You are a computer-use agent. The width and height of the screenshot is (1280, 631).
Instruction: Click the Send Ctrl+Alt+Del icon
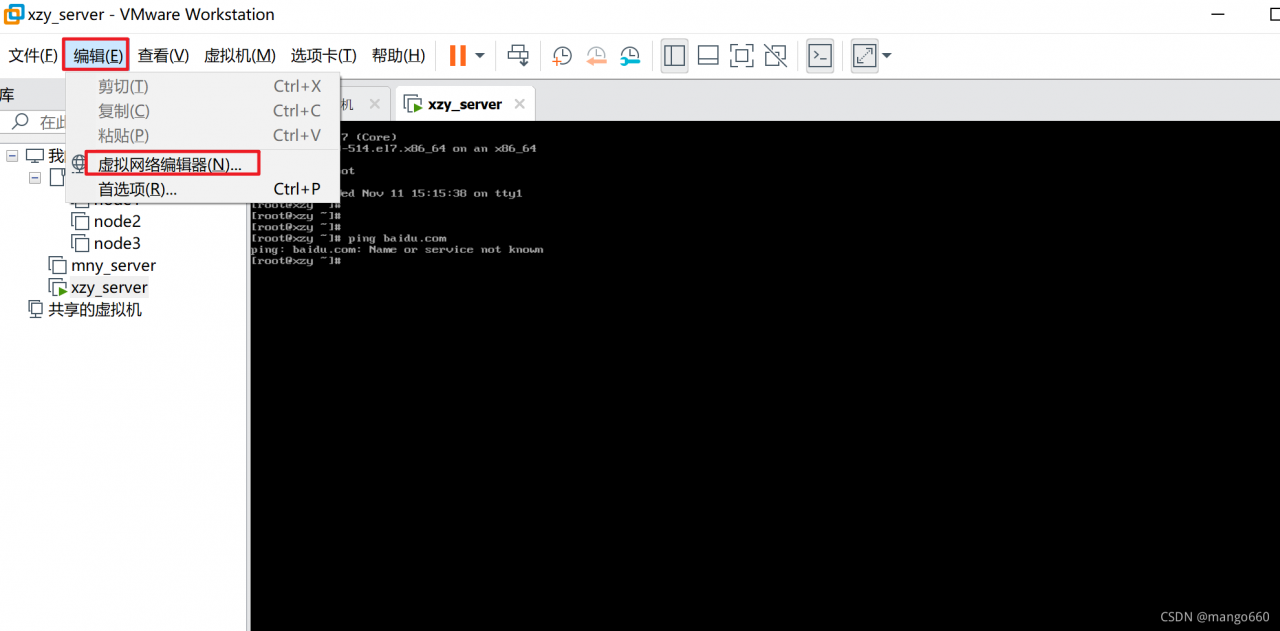pos(518,56)
